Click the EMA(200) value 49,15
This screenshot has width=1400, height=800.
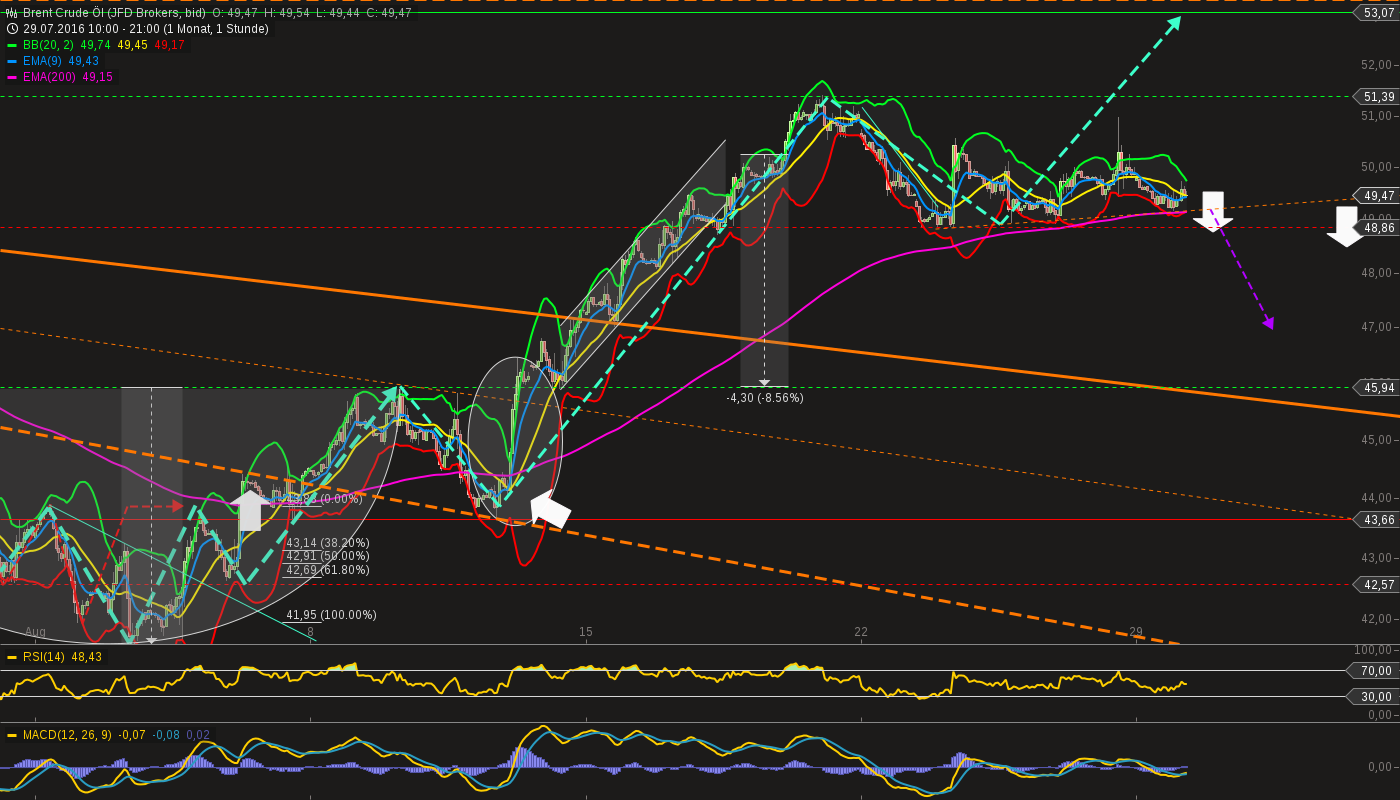pos(98,77)
